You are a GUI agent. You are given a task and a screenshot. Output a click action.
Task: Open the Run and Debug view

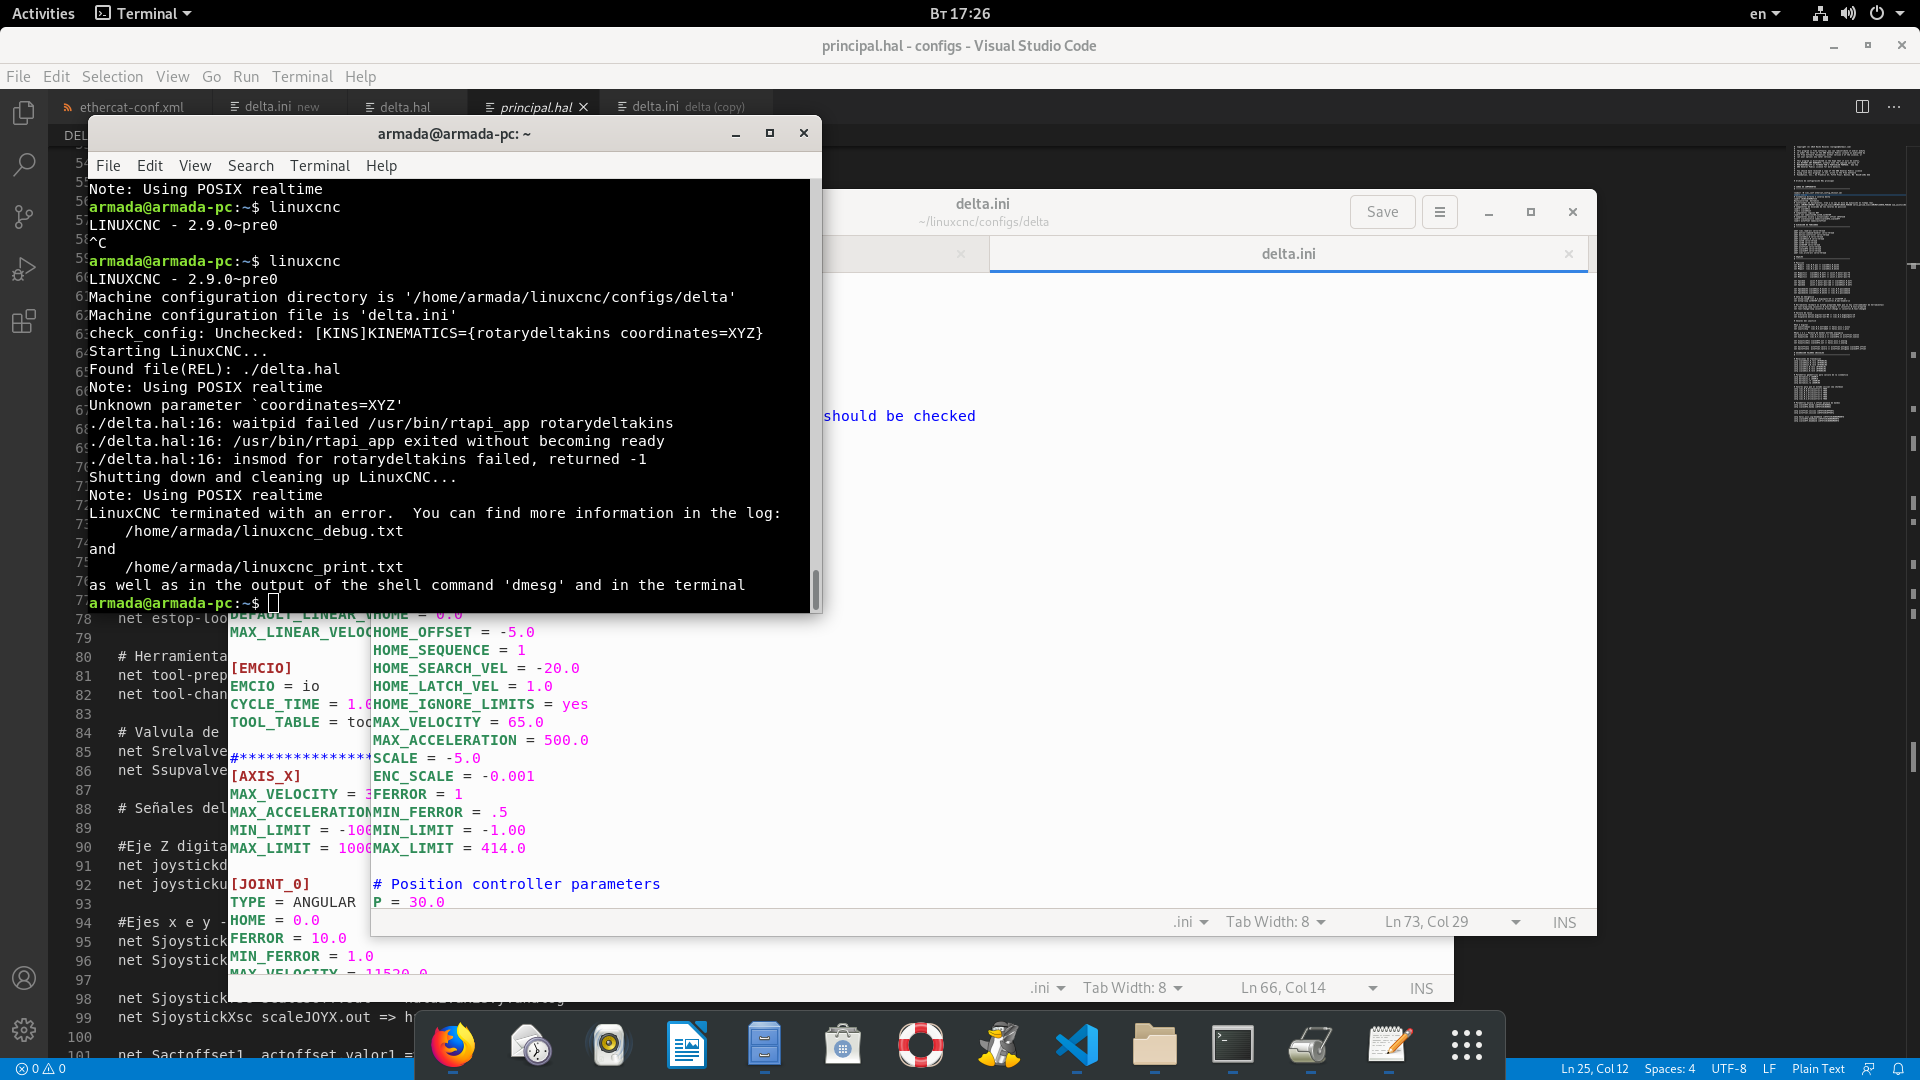click(x=24, y=269)
